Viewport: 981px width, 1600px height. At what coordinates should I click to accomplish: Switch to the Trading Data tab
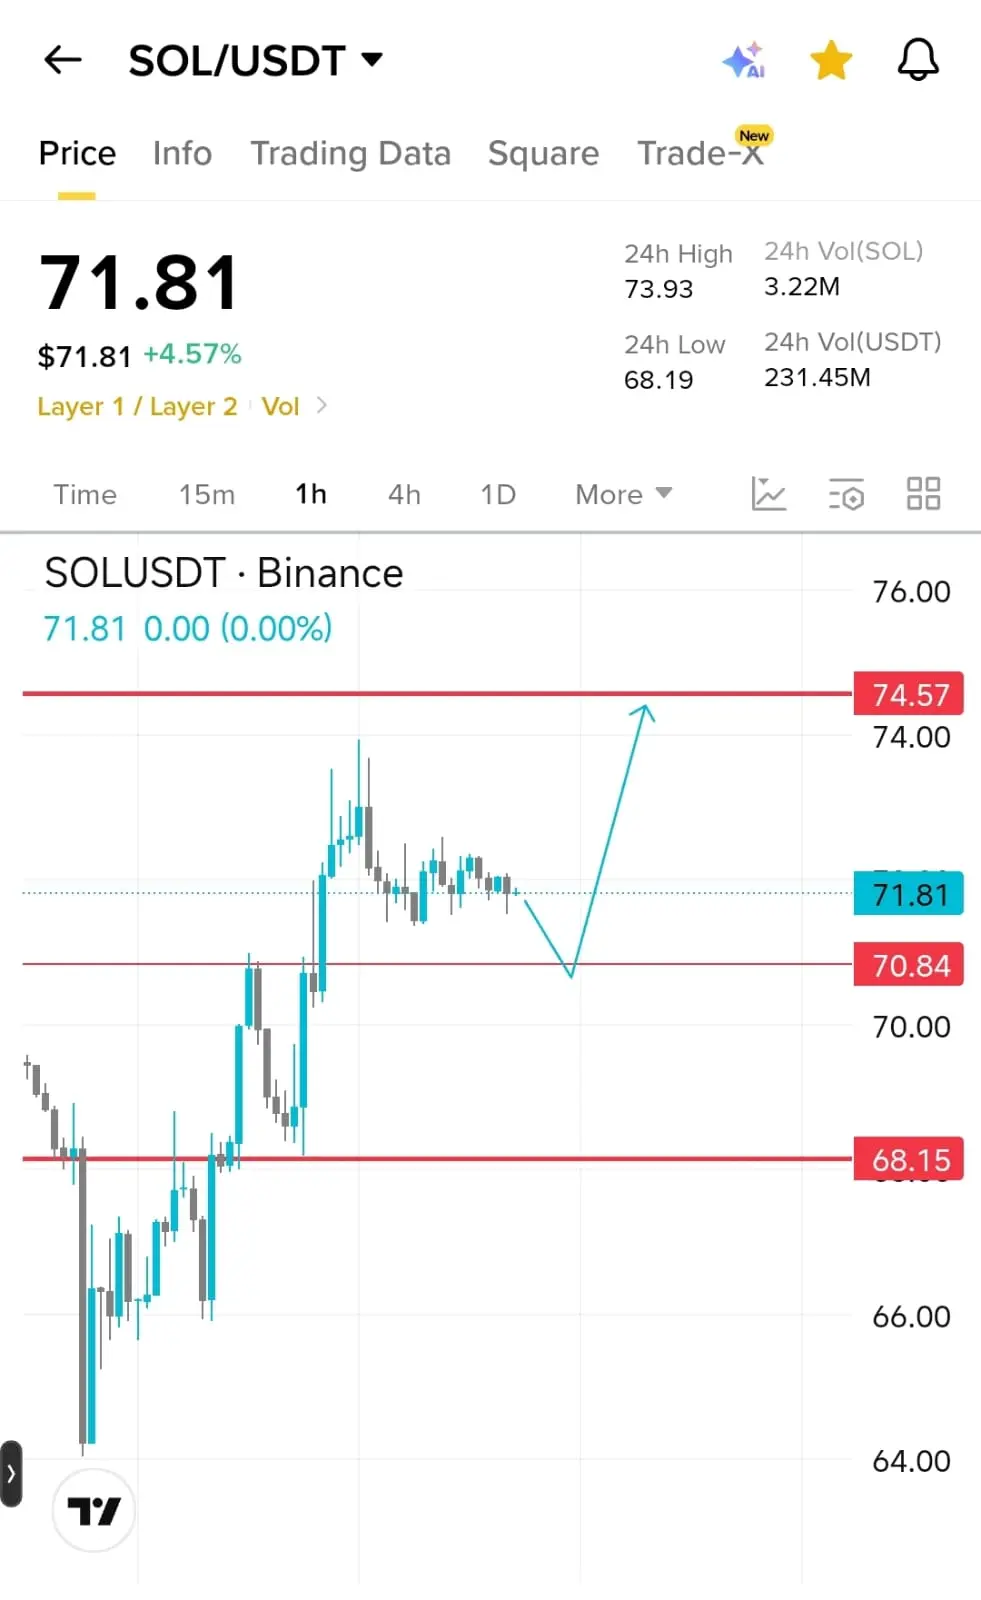click(x=350, y=153)
